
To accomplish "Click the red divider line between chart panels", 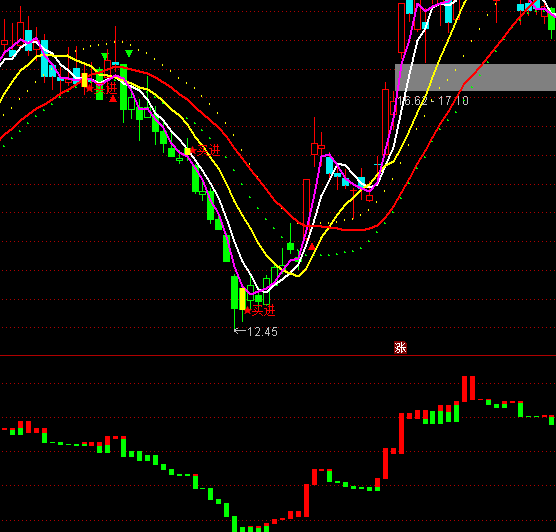I will point(278,355).
